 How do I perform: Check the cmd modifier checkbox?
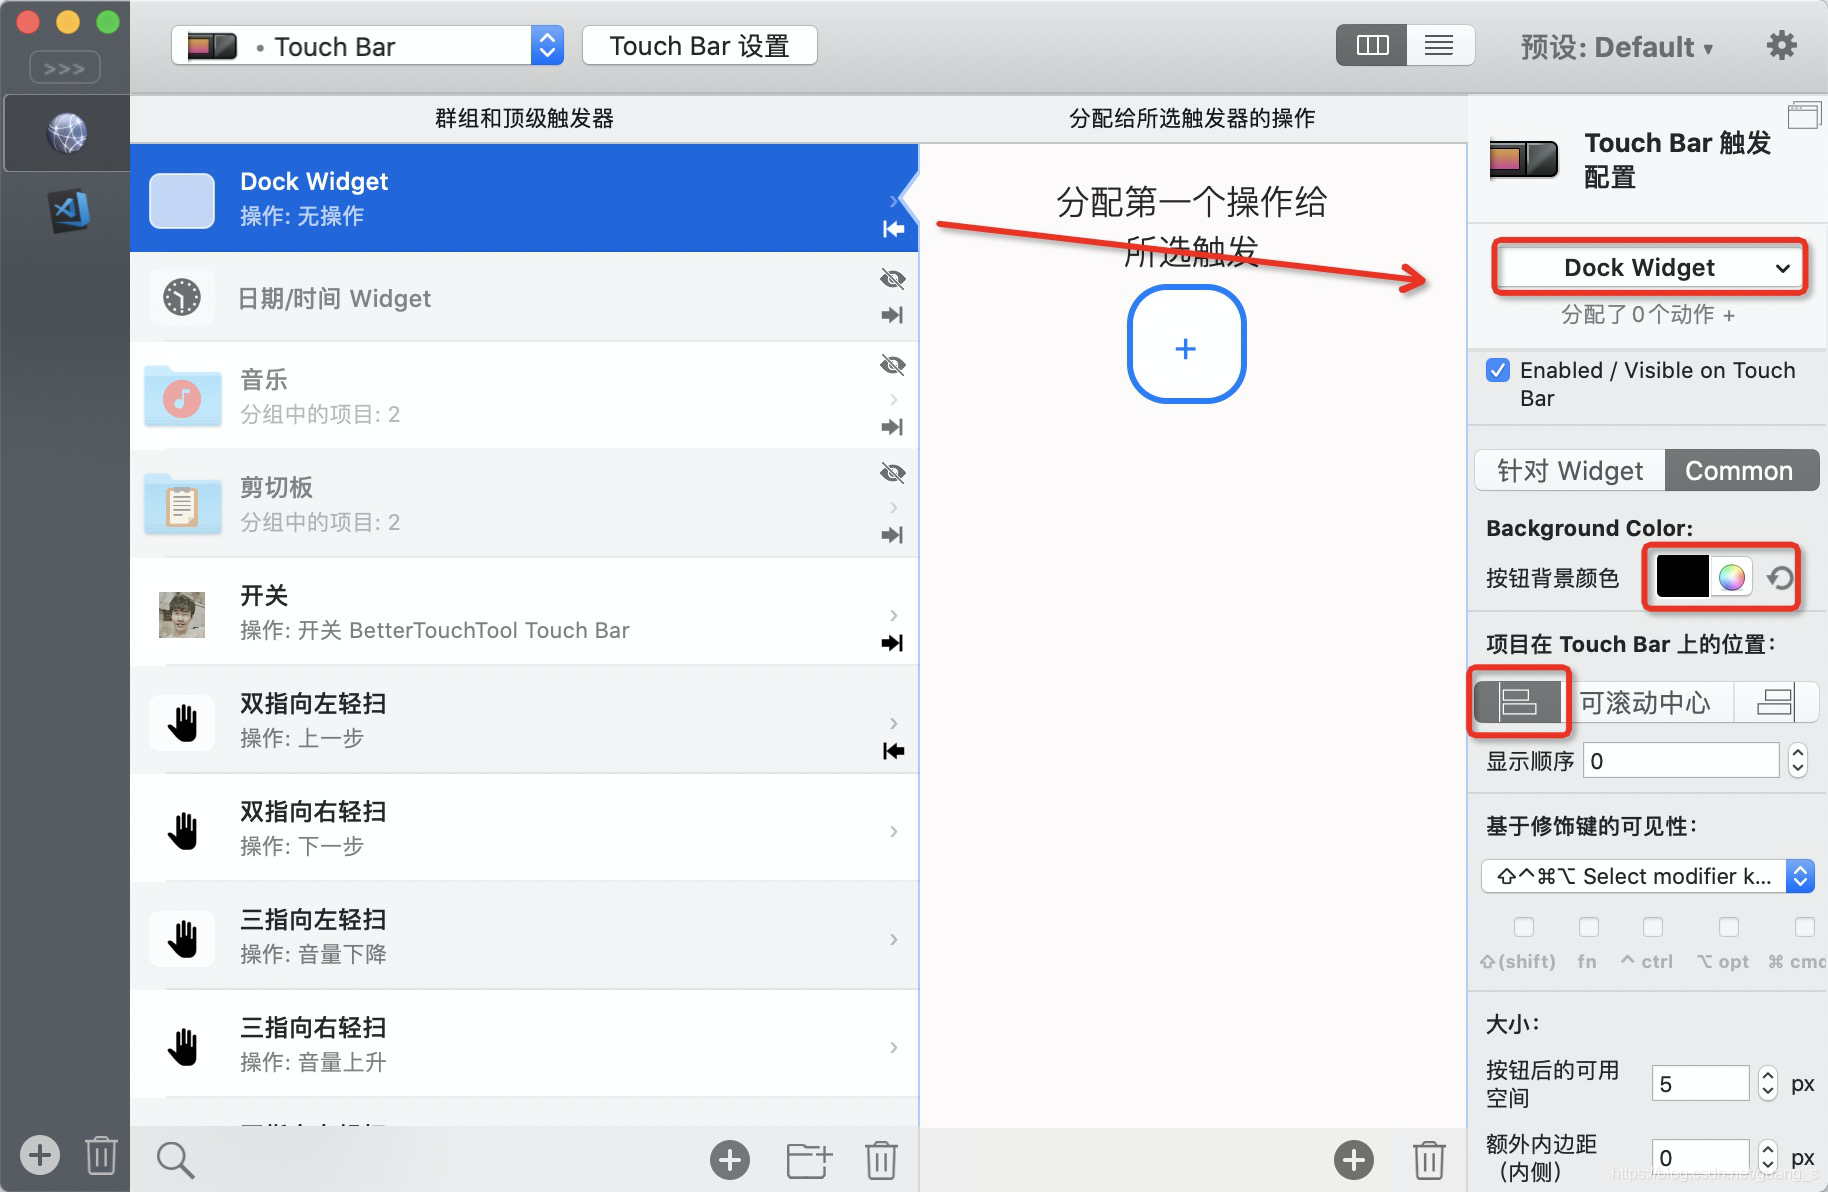[x=1805, y=927]
